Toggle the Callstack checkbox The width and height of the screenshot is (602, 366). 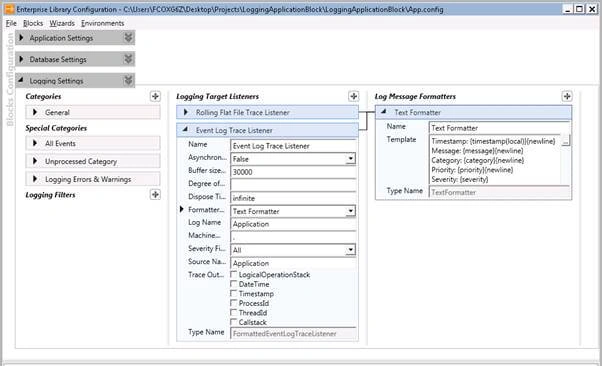[233, 322]
